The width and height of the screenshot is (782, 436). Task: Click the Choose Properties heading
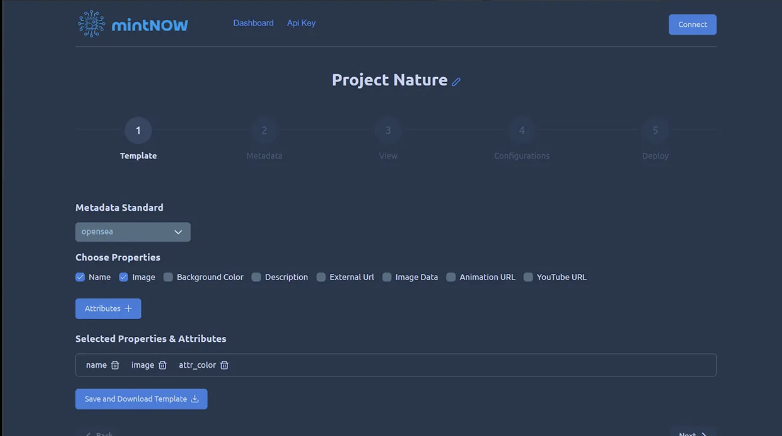coord(118,257)
